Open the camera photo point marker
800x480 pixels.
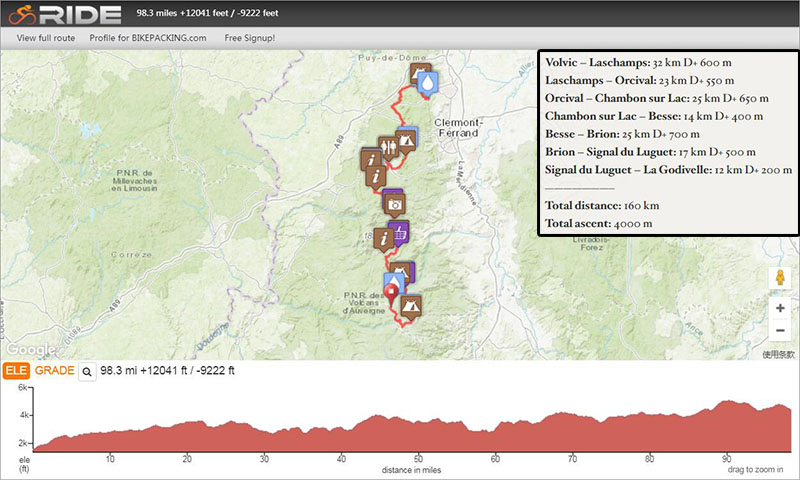(x=395, y=203)
